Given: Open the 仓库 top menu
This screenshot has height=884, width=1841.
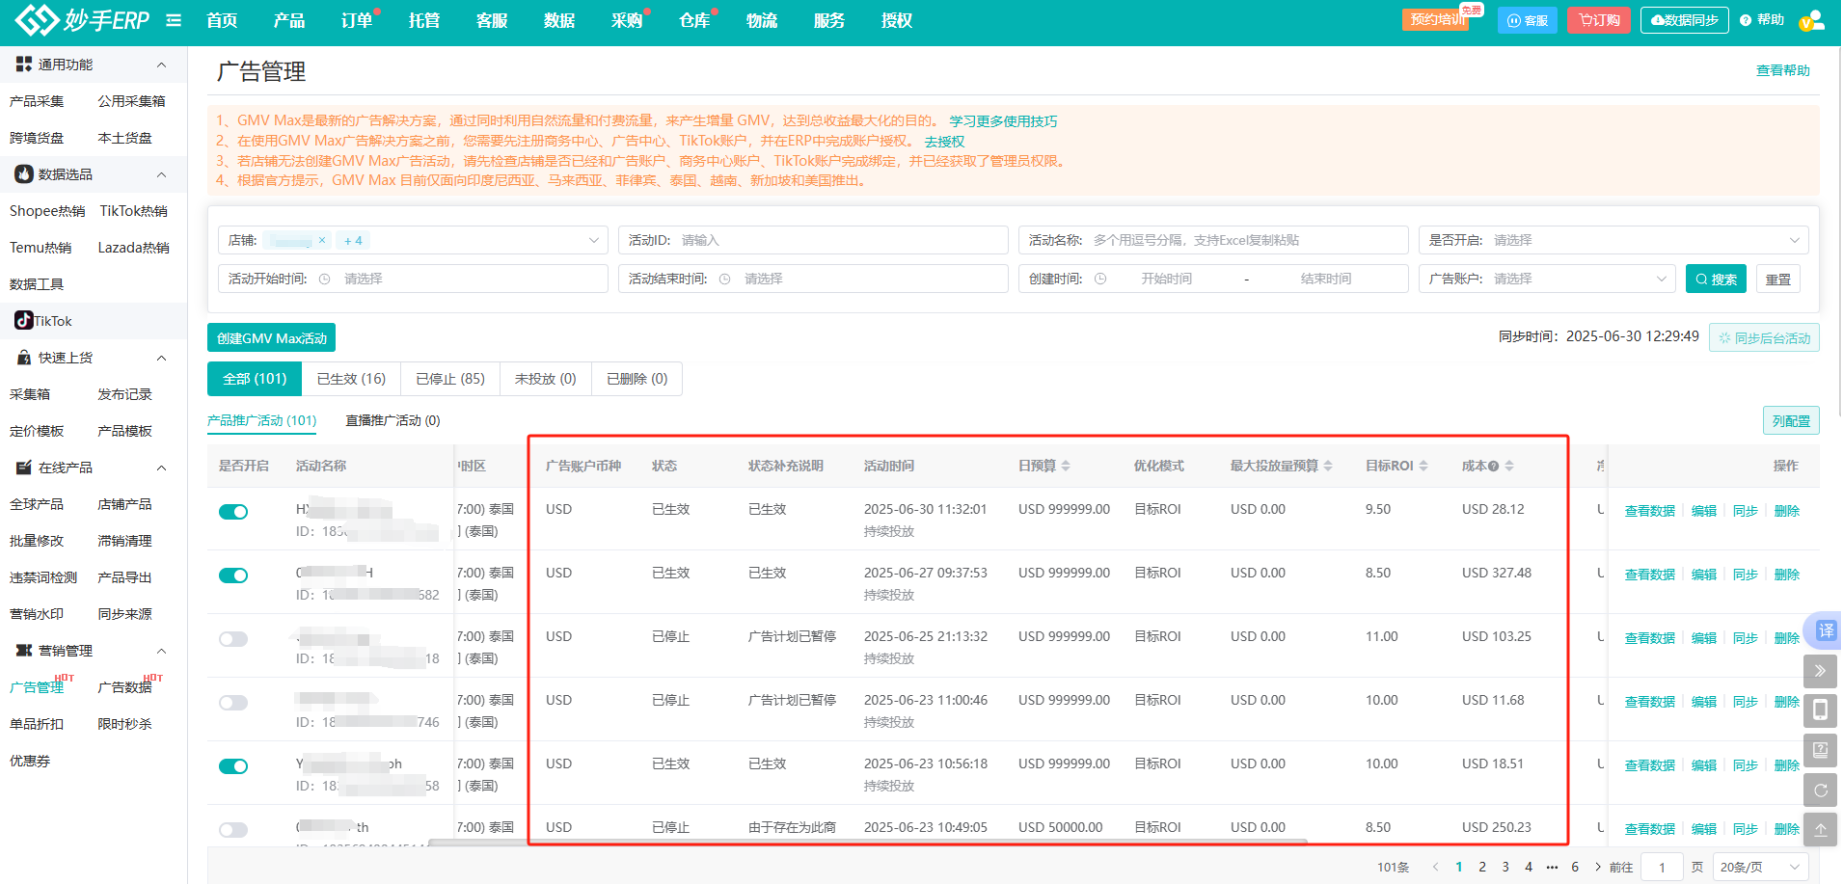Looking at the screenshot, I should coord(694,21).
